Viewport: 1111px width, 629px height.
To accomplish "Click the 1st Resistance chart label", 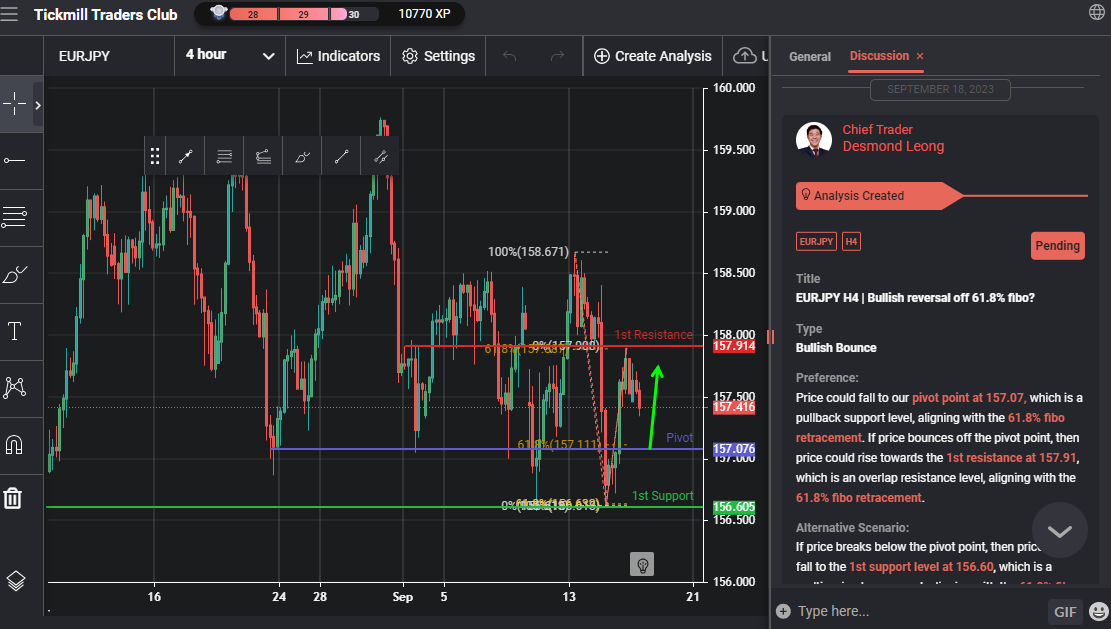I will click(653, 334).
